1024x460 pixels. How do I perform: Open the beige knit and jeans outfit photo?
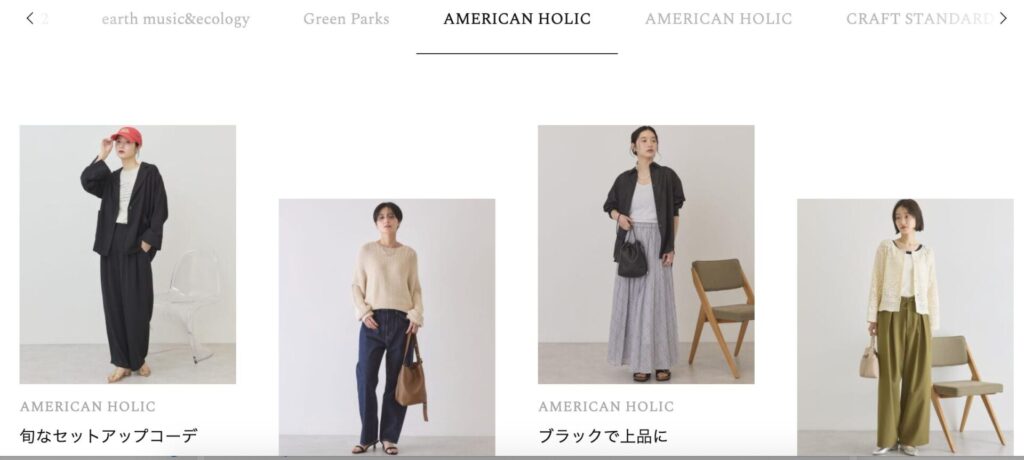point(387,327)
